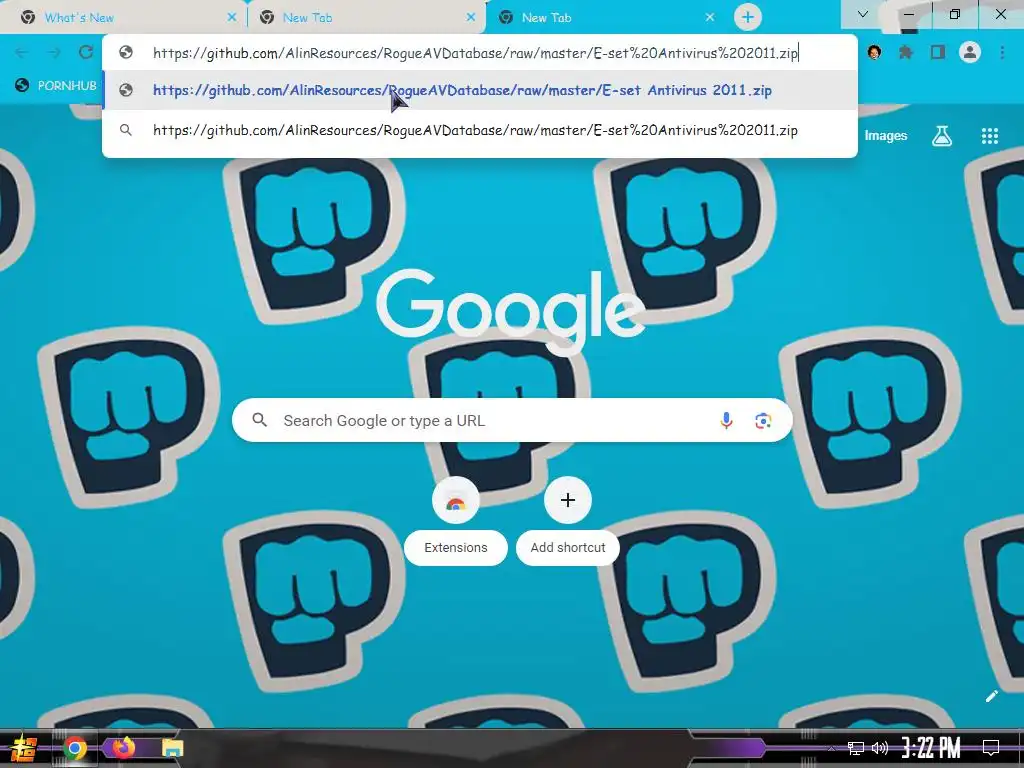Reload the current page

[x=86, y=52]
